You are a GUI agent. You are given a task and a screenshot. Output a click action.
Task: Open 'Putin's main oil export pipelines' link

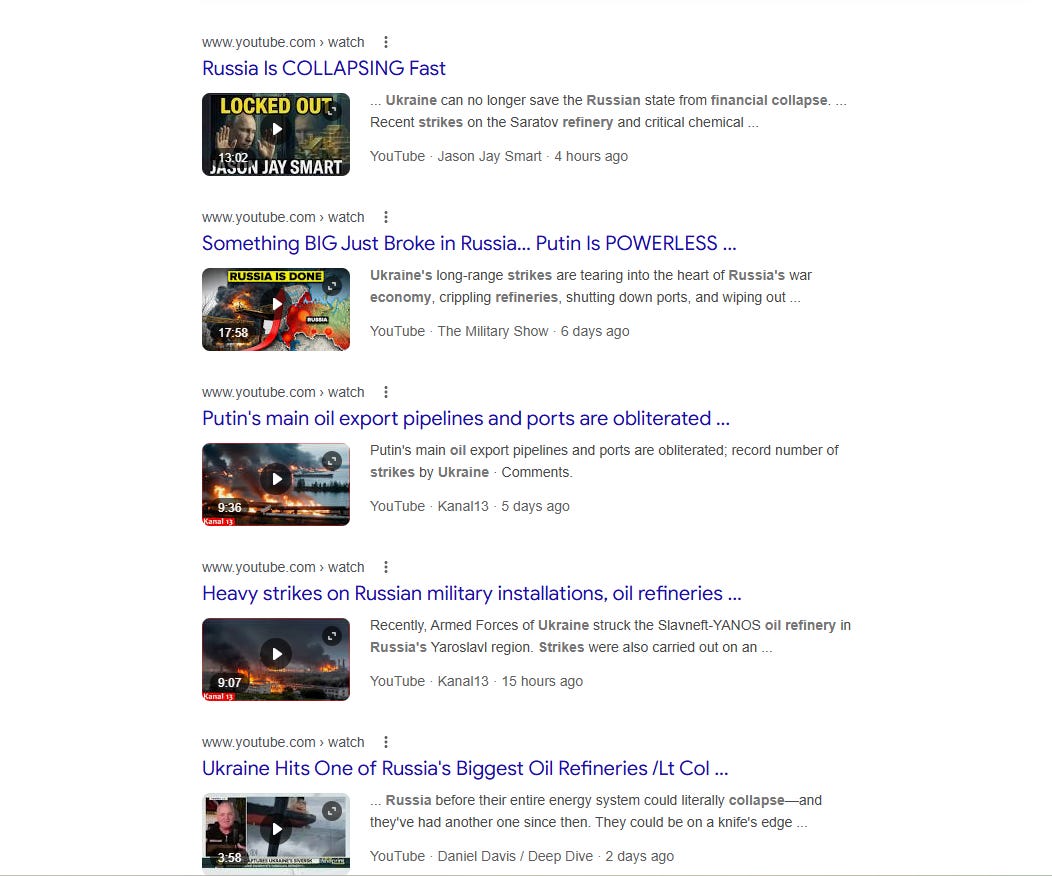(466, 419)
